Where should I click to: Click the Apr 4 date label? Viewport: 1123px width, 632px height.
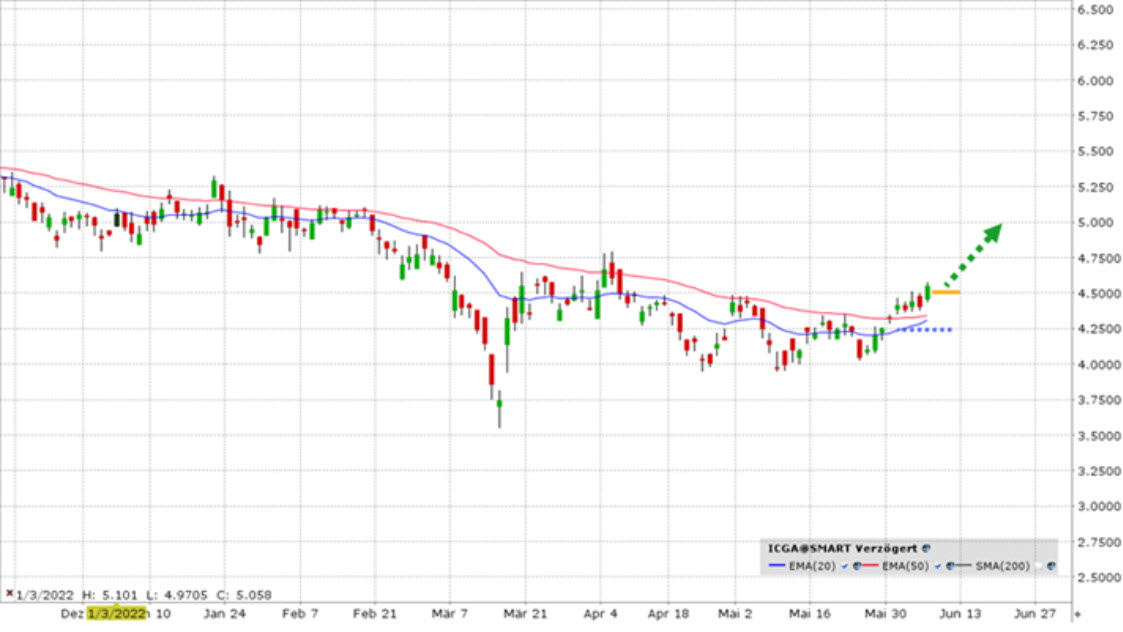(x=600, y=613)
